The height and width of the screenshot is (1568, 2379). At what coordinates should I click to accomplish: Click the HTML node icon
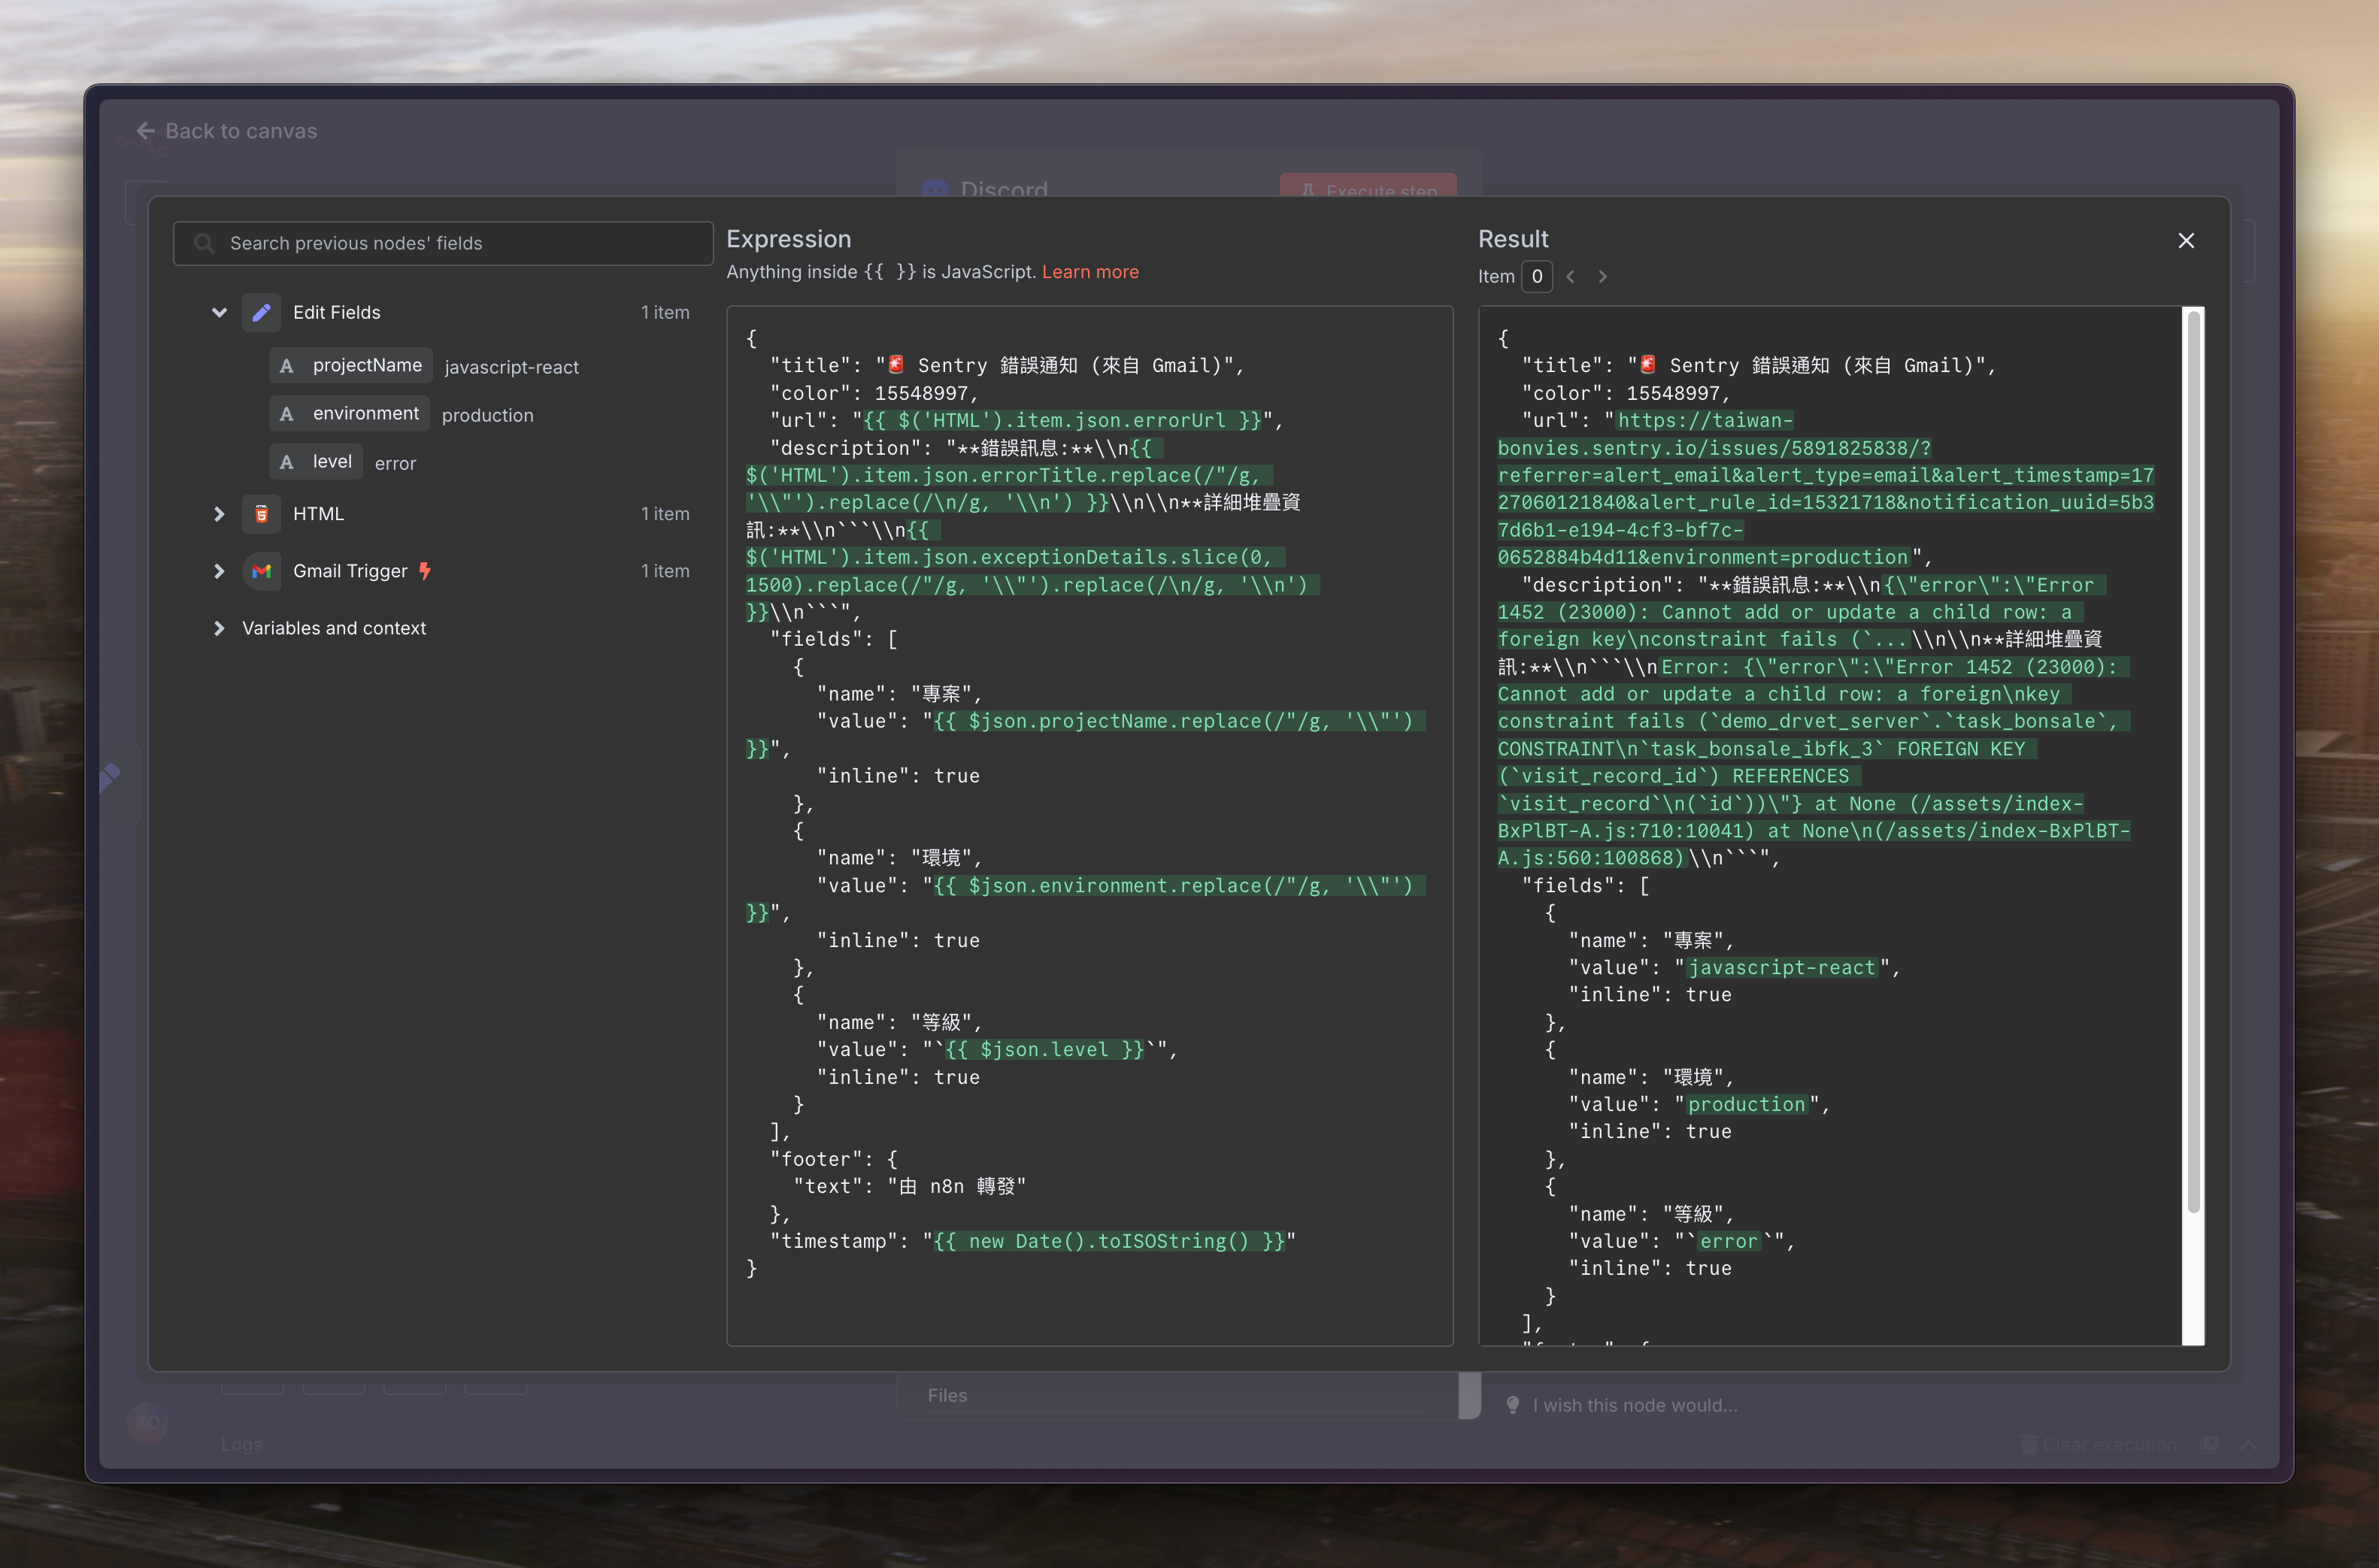click(x=261, y=514)
